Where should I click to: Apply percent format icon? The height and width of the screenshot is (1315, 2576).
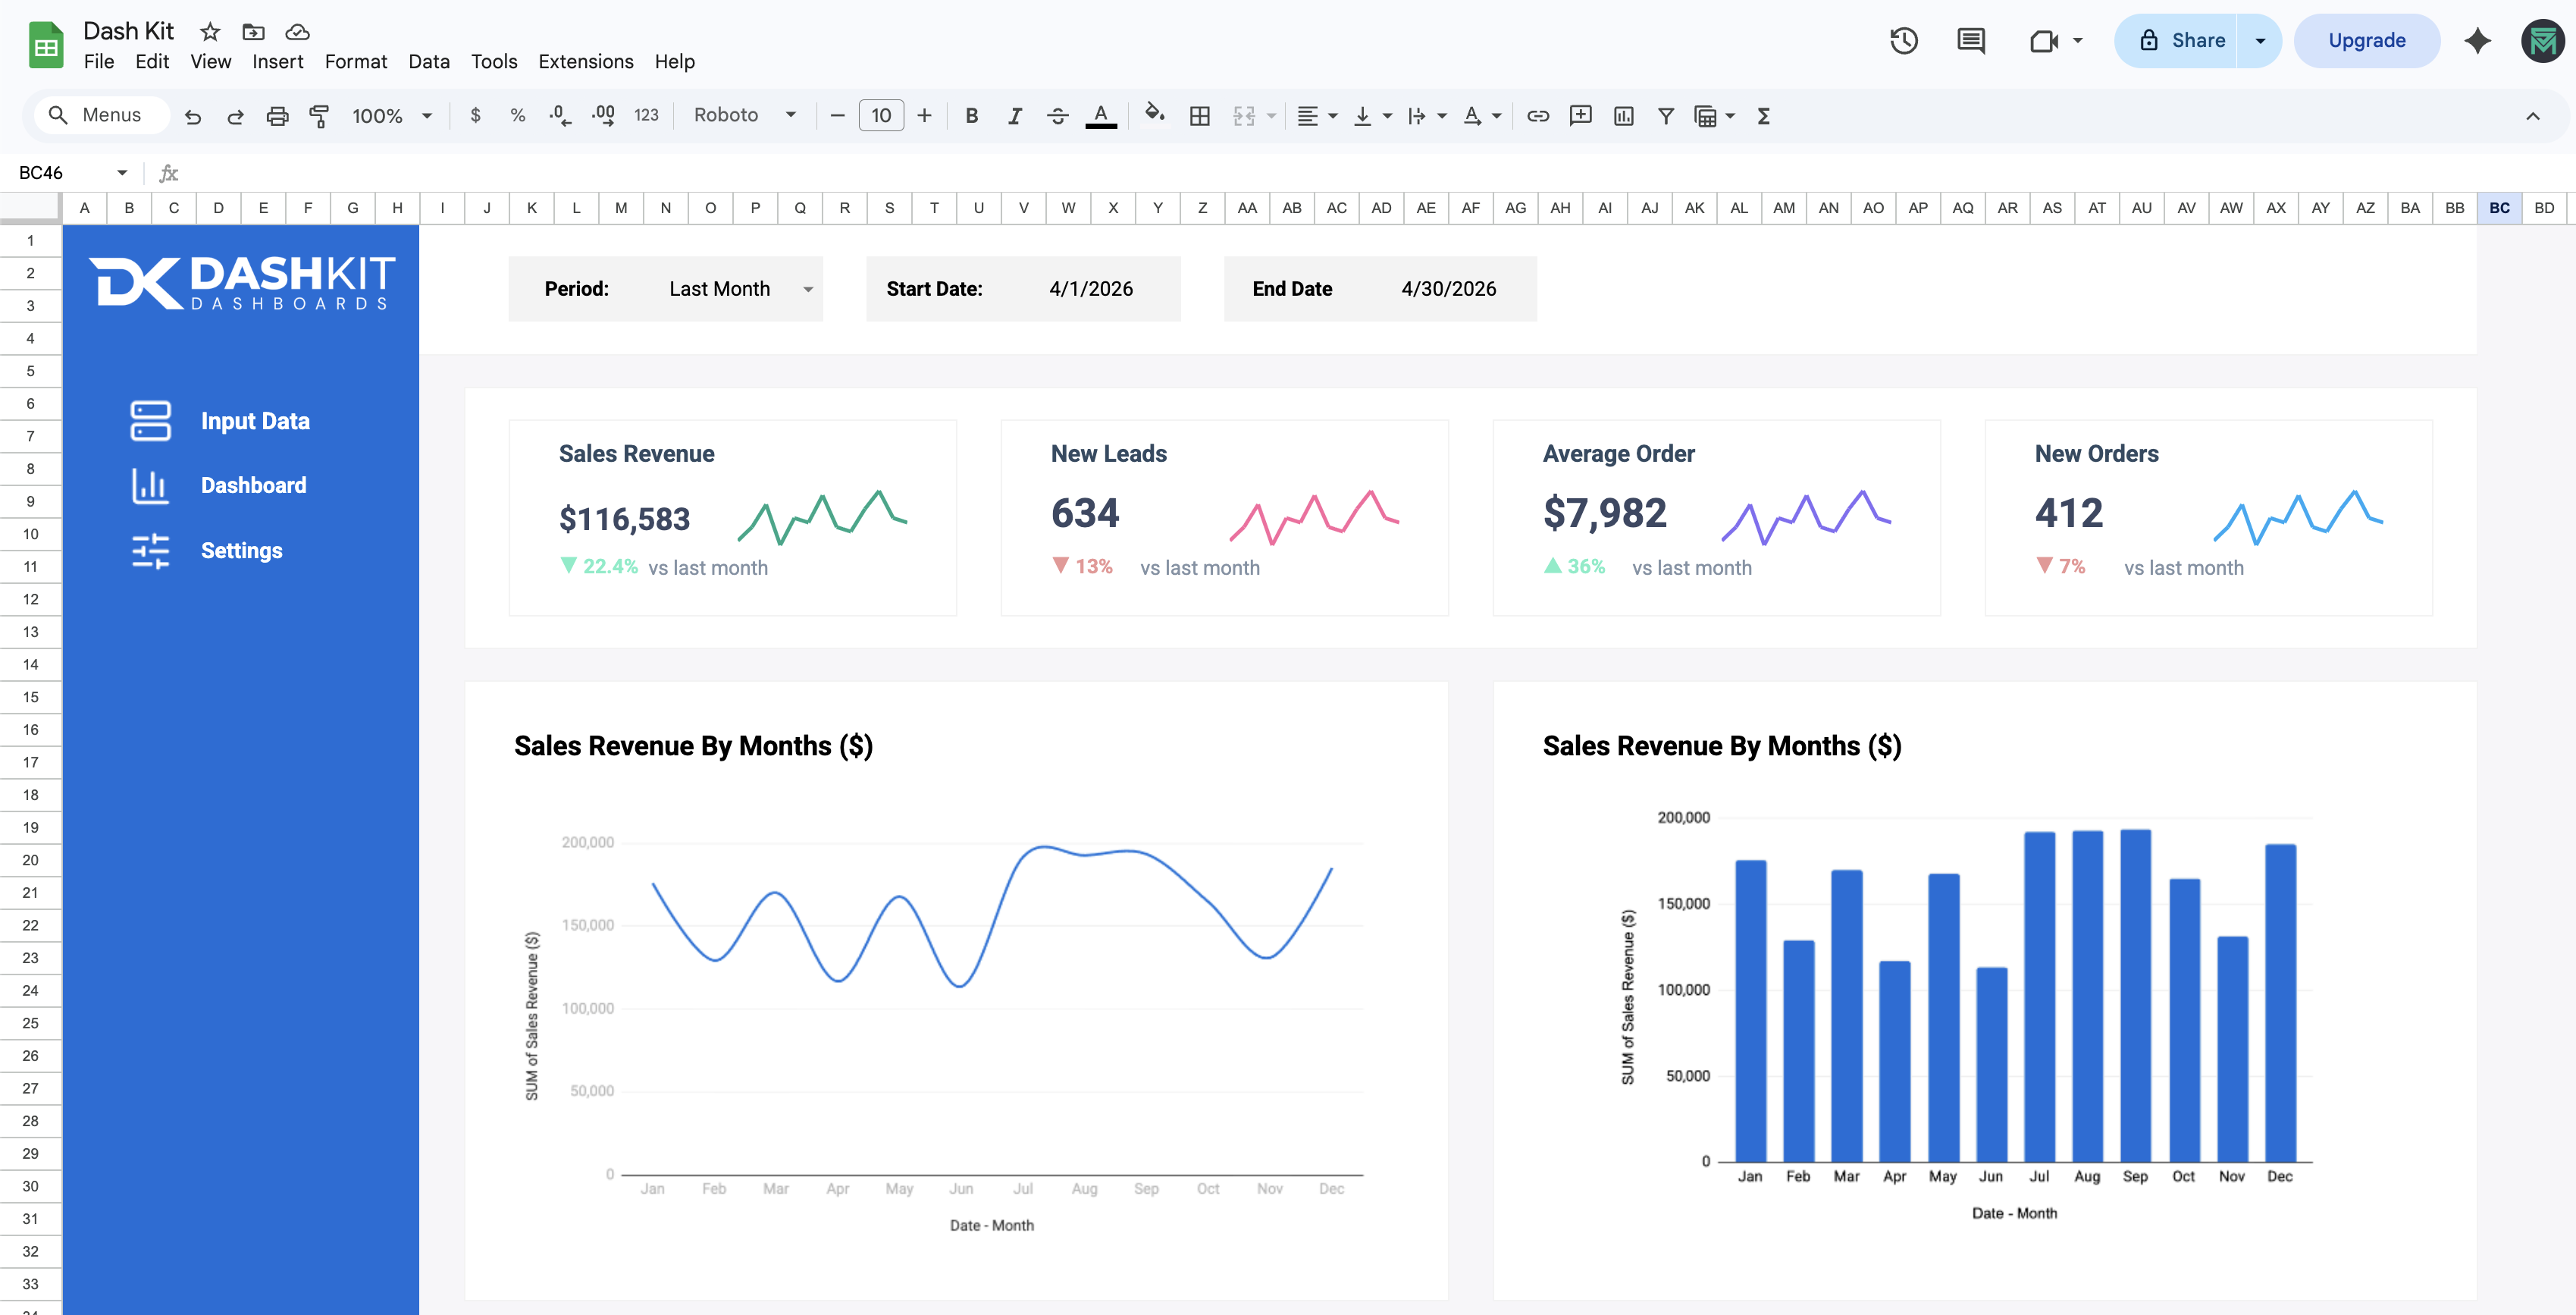pyautogui.click(x=517, y=116)
